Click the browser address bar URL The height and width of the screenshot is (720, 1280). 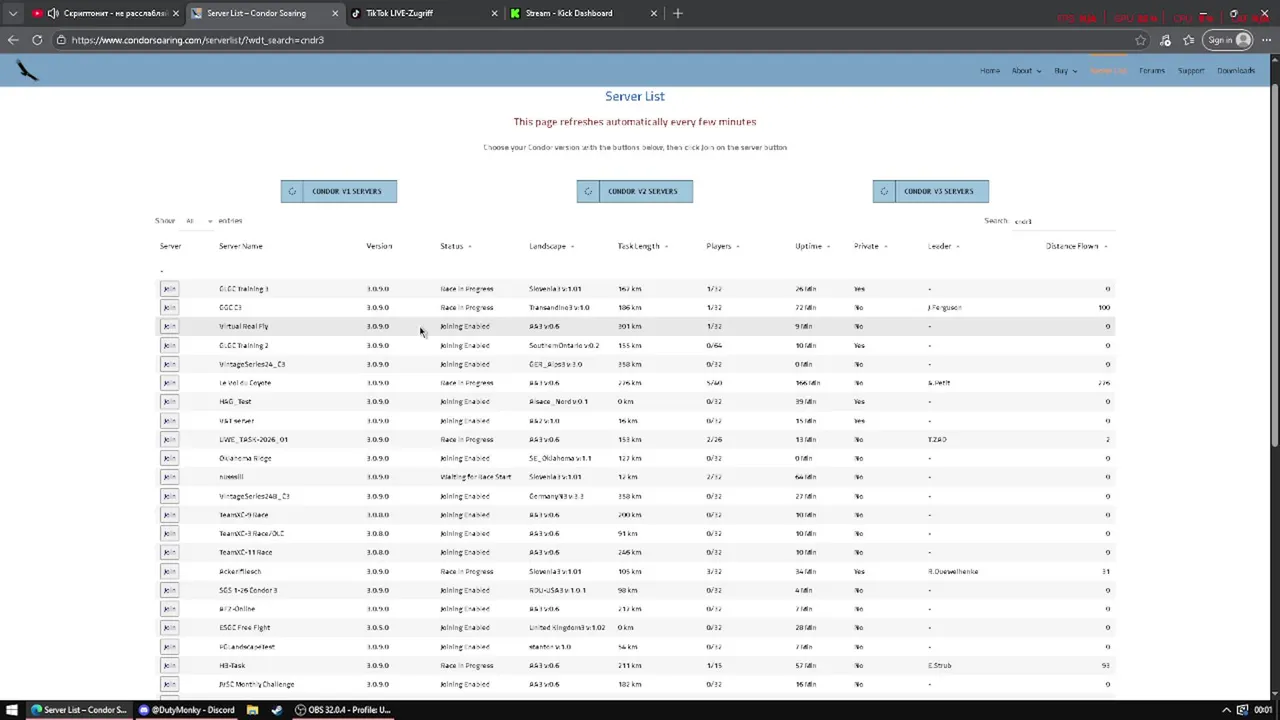coord(197,40)
